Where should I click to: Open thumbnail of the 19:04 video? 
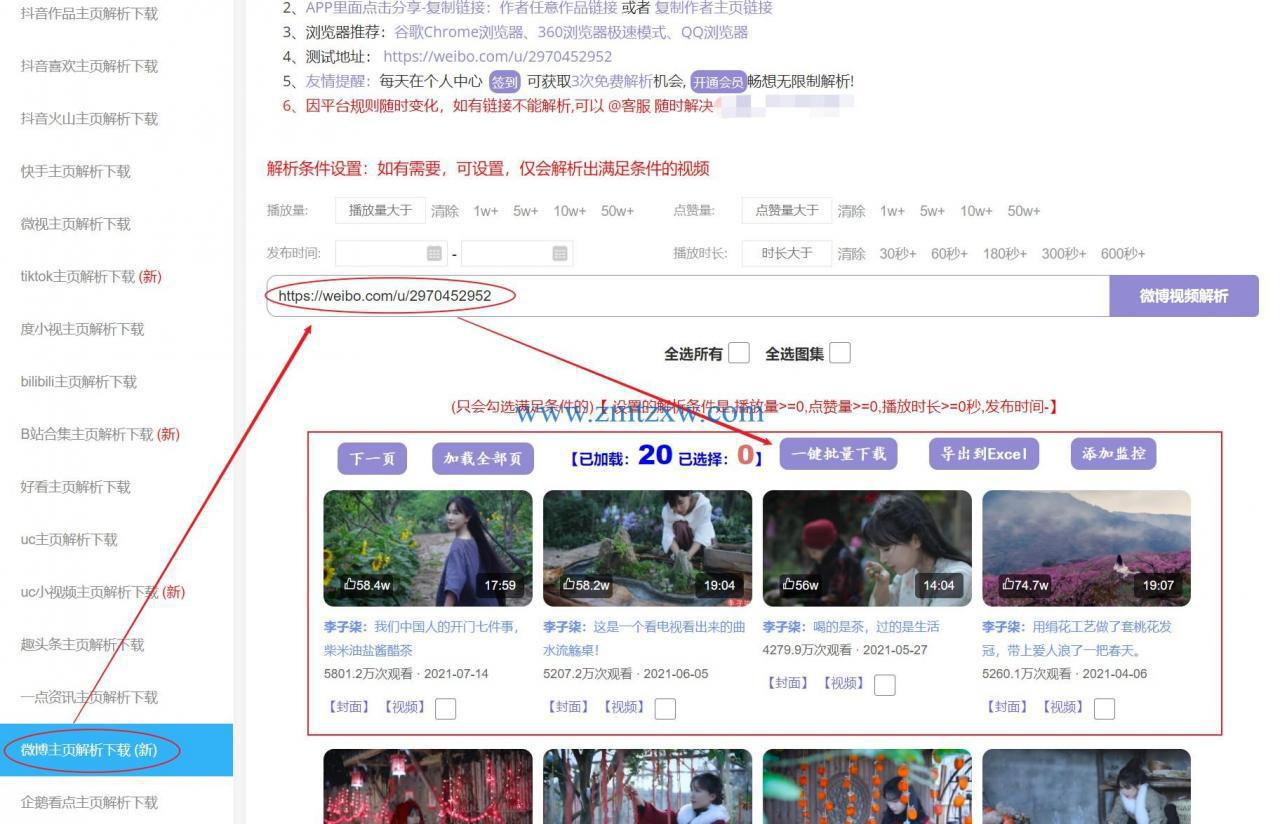click(647, 548)
